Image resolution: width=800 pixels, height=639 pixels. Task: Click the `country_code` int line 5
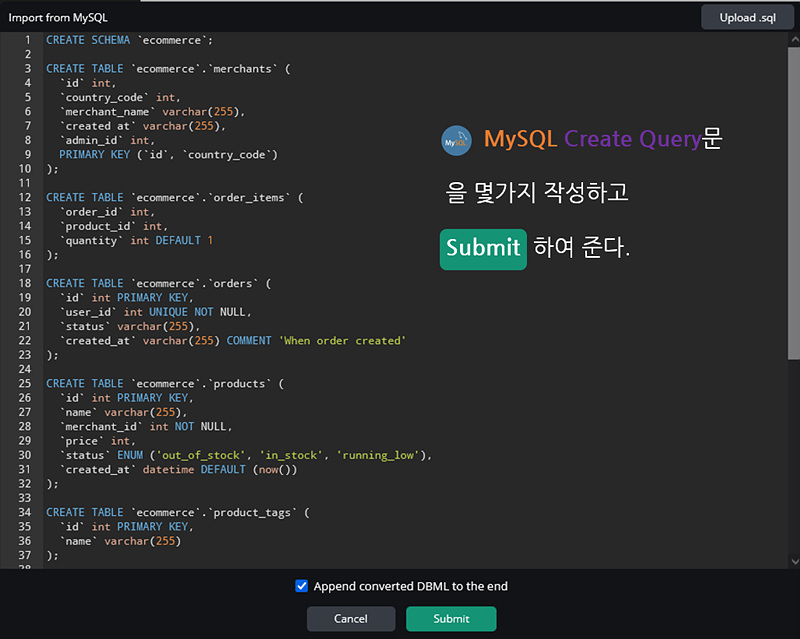[x=120, y=97]
